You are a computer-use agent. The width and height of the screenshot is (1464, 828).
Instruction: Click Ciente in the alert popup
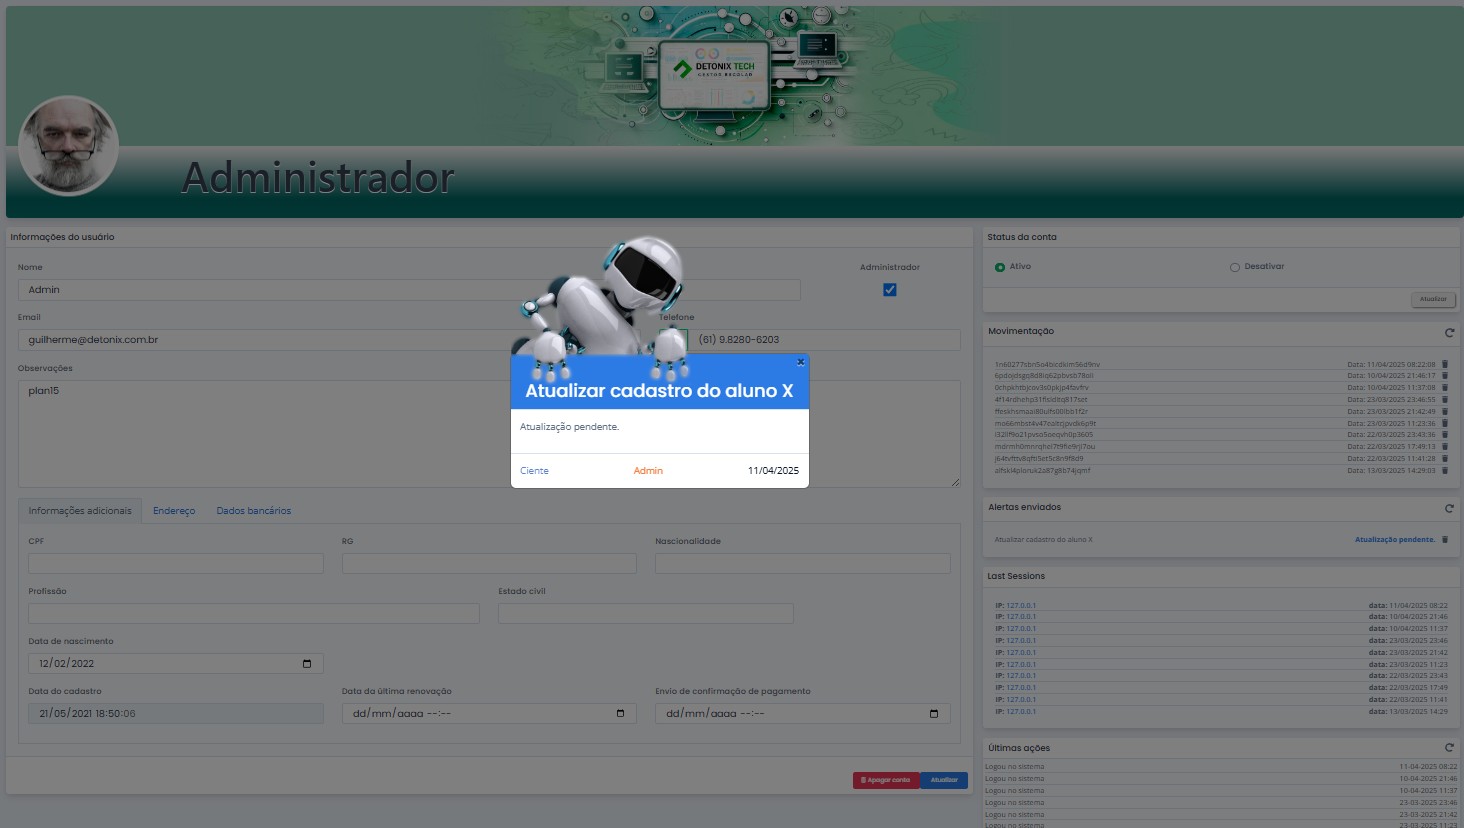point(534,471)
